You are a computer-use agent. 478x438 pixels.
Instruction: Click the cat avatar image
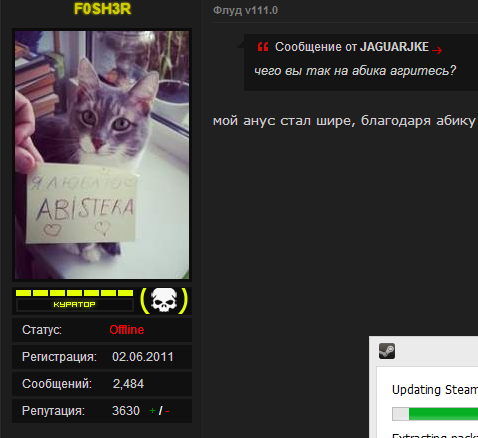(102, 155)
